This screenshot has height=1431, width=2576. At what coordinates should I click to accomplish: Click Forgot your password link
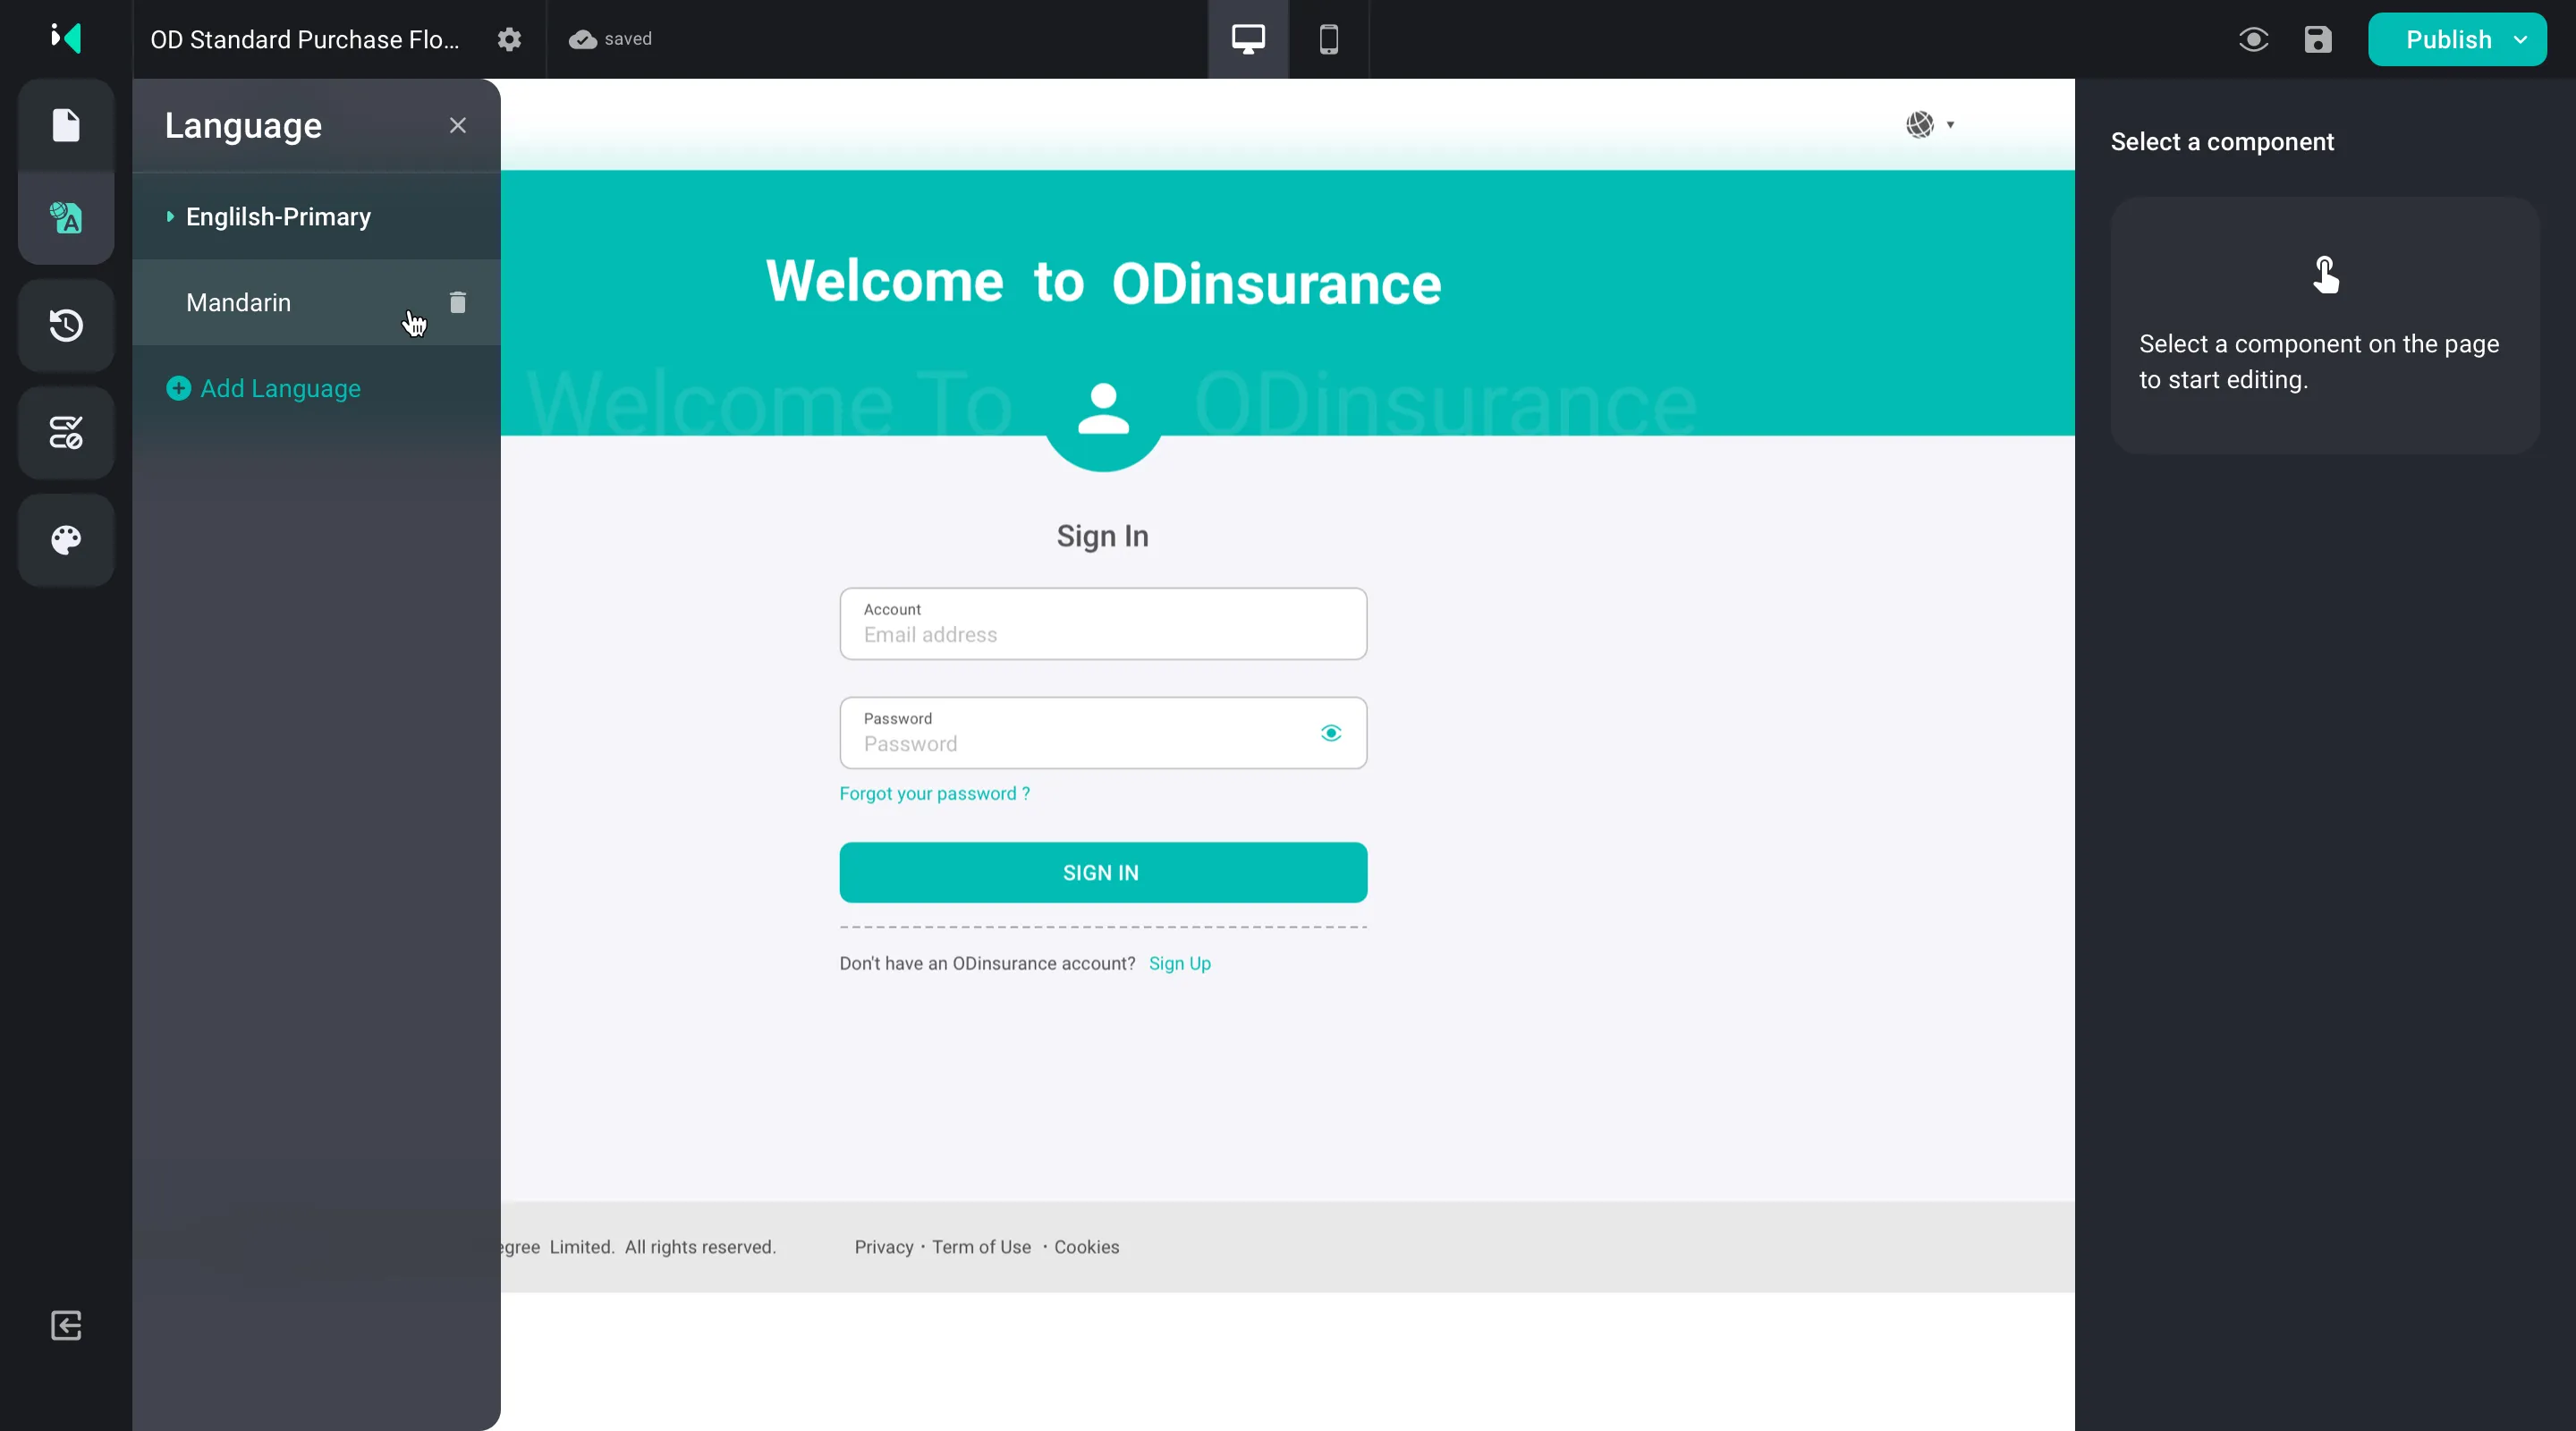tap(934, 793)
